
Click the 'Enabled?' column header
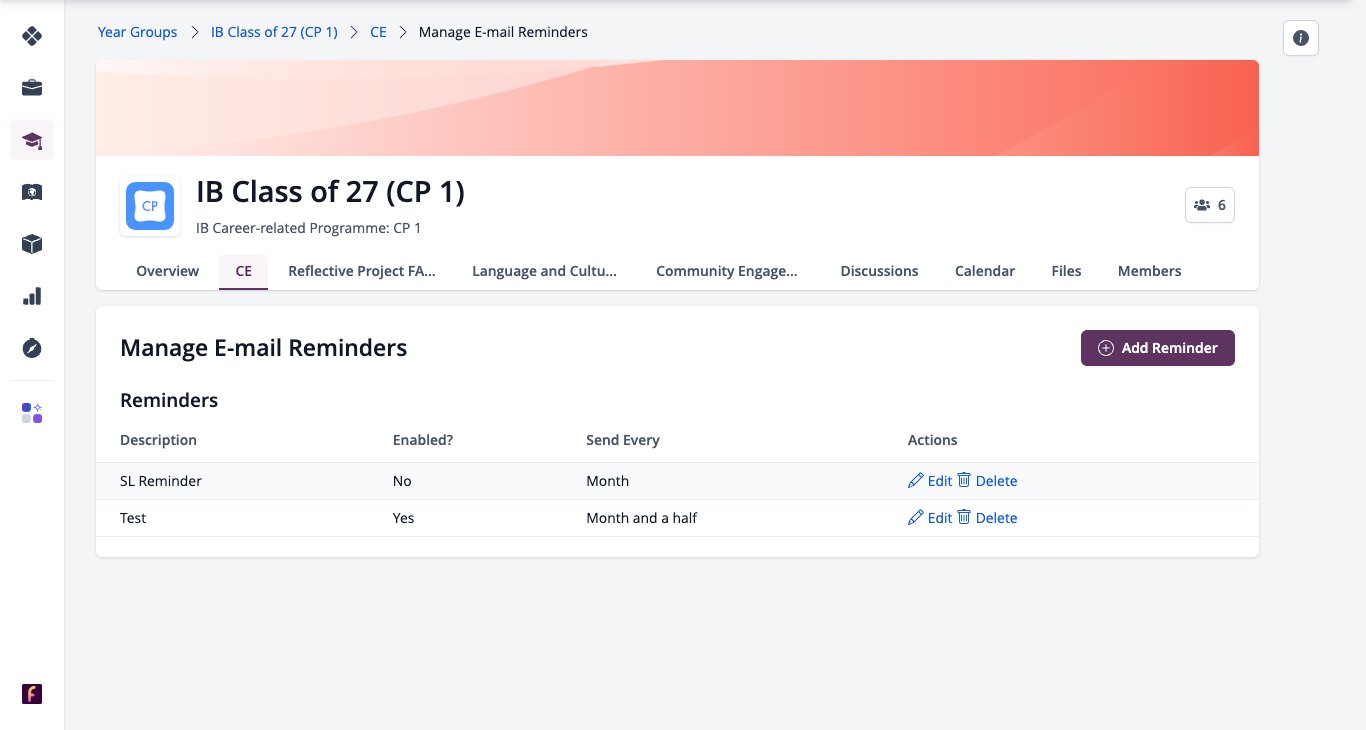tap(423, 440)
